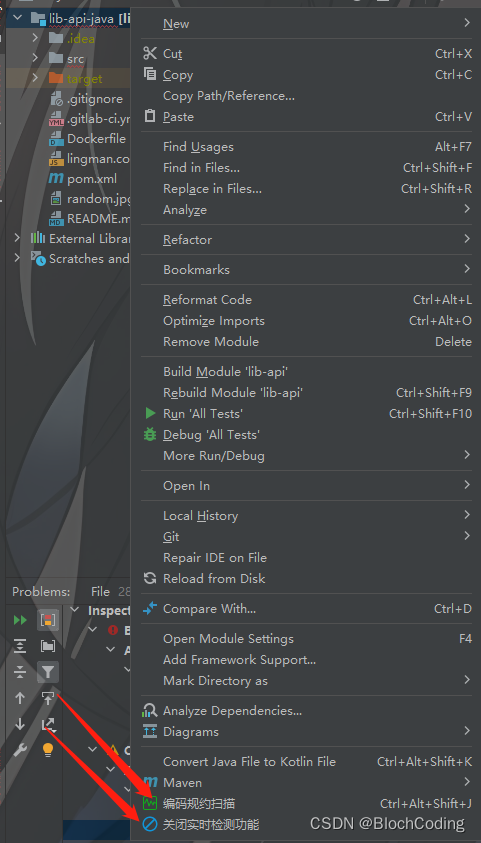Choose Build Module 'lib-api'
The height and width of the screenshot is (843, 481).
point(306,371)
